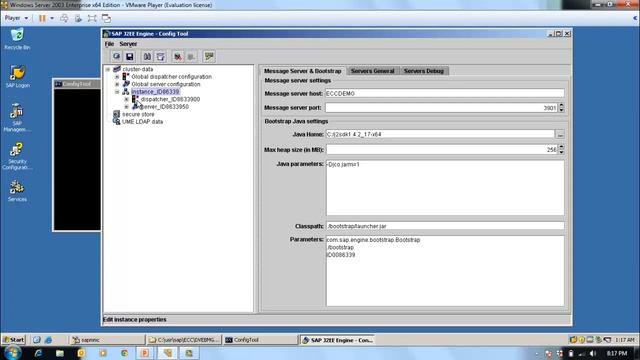Screen dimensions: 640x360
Task: Click Classpath input field
Action: [445, 226]
